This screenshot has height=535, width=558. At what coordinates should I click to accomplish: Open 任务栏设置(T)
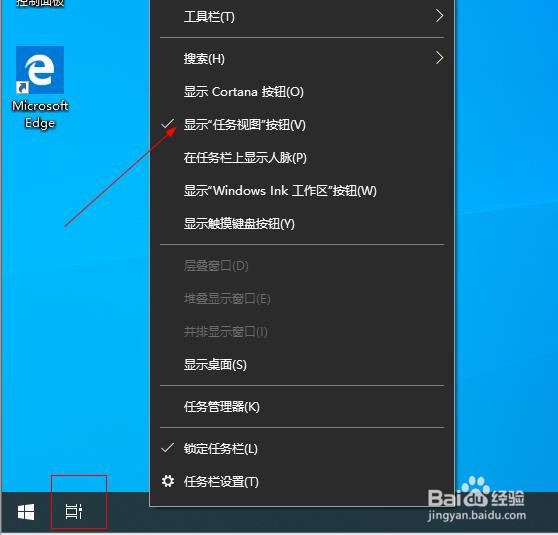302,482
